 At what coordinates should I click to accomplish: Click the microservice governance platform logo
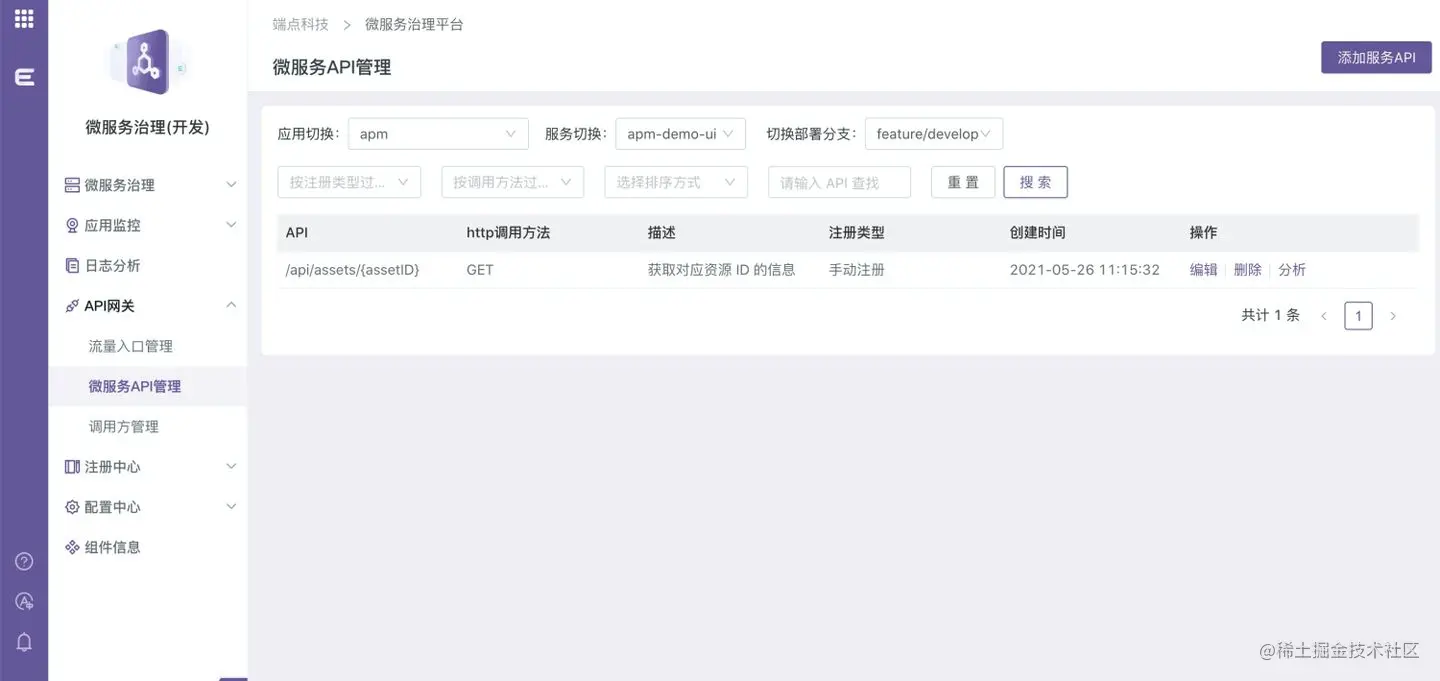pos(148,62)
